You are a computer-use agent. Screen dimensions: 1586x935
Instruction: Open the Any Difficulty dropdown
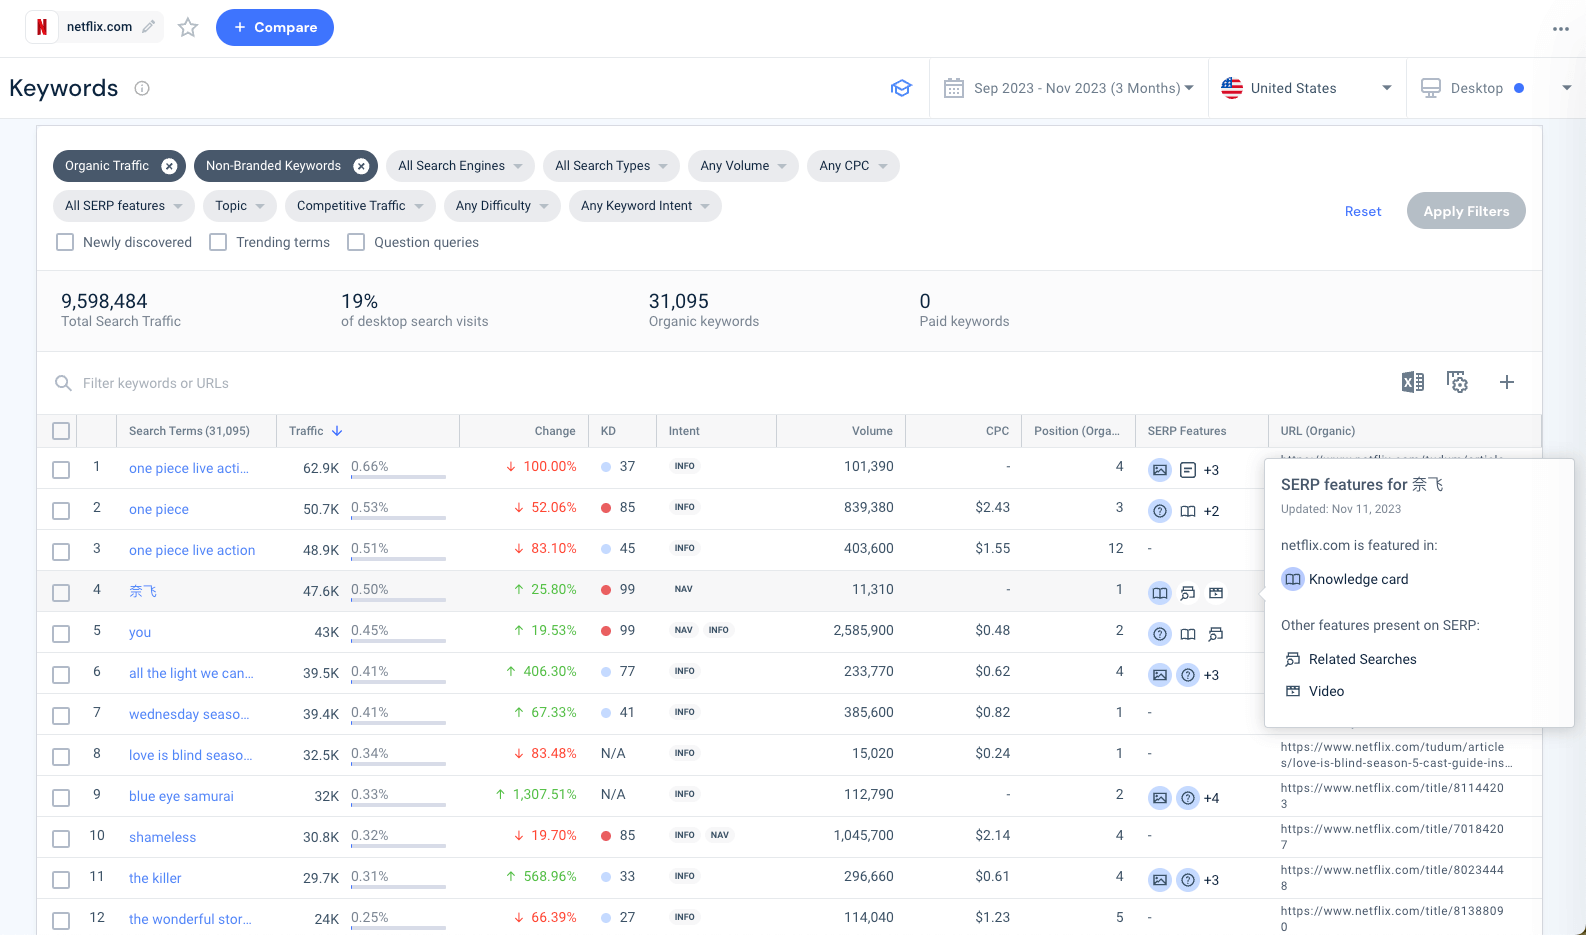(502, 206)
